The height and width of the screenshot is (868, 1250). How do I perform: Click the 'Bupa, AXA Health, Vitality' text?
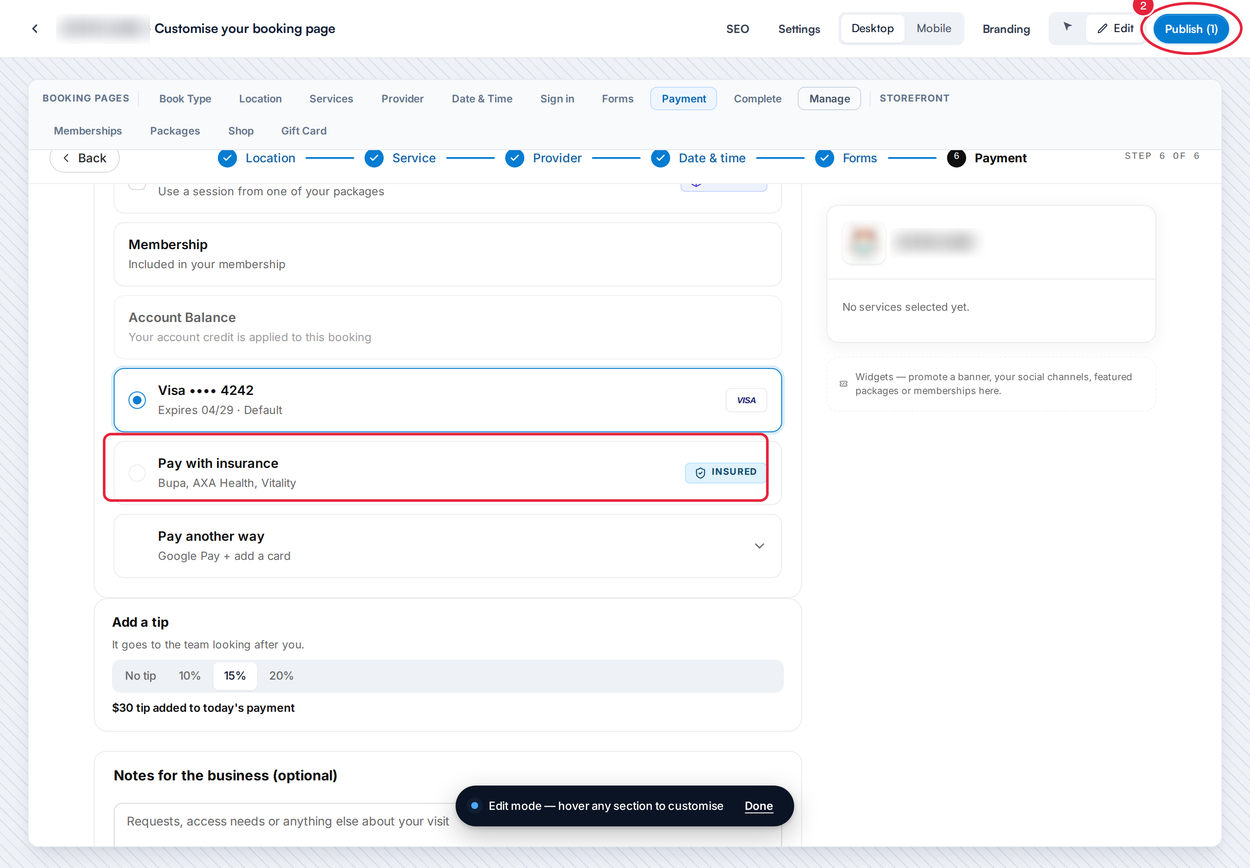227,483
